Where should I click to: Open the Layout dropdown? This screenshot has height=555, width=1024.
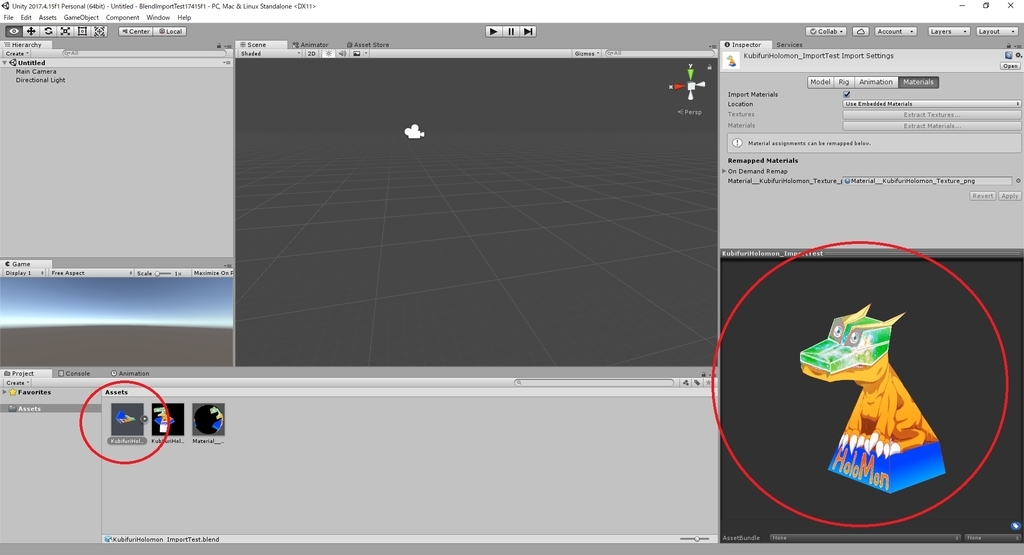[996, 31]
